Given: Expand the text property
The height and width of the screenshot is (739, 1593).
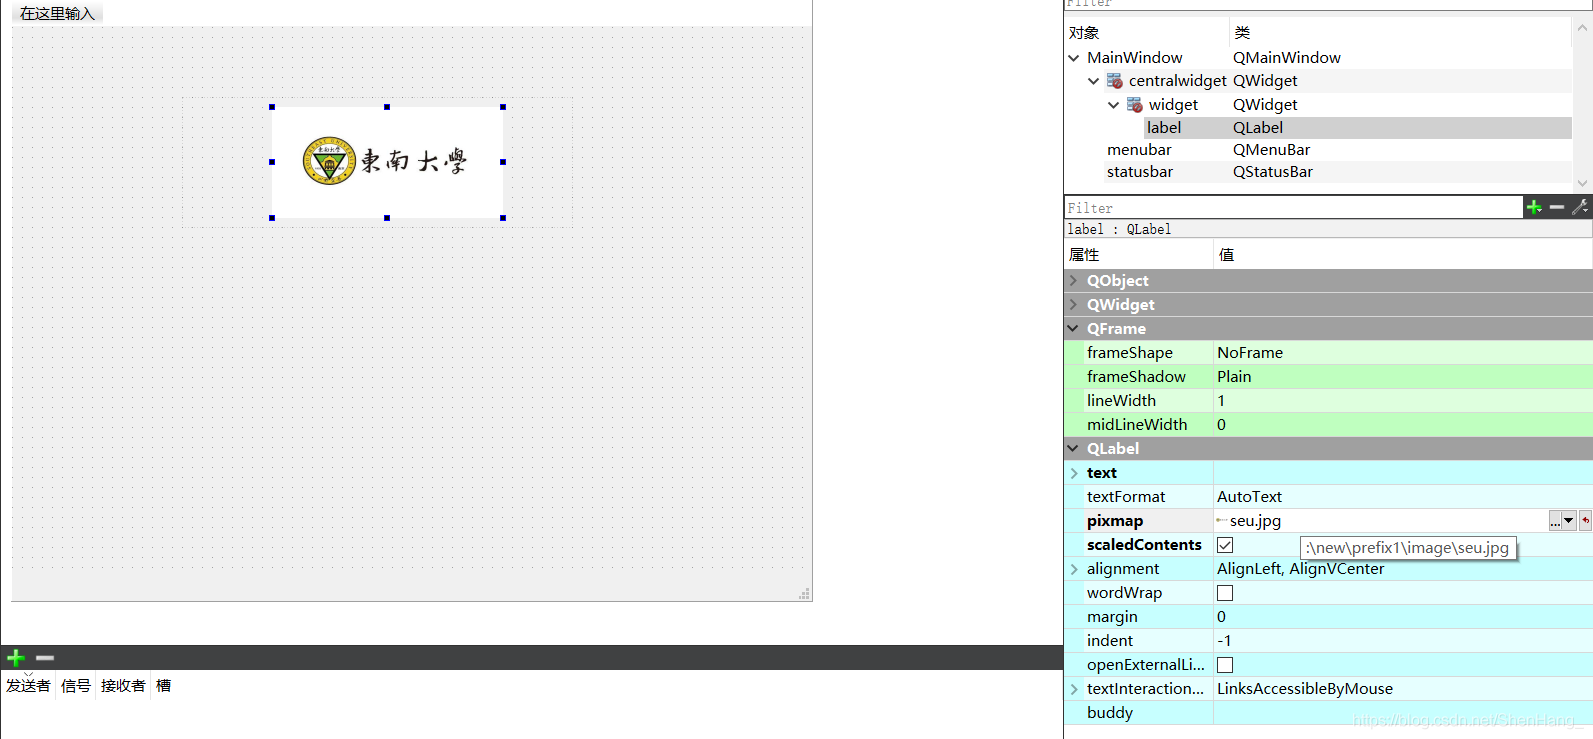Looking at the screenshot, I should [x=1074, y=473].
